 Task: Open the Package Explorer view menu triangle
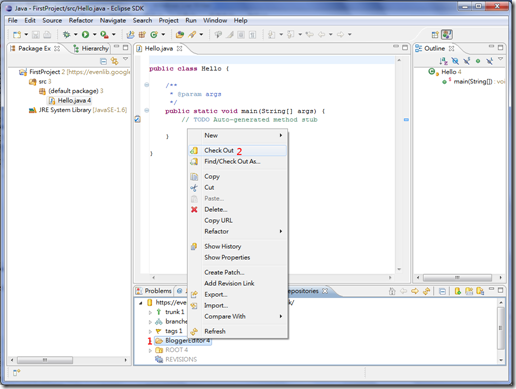point(125,59)
